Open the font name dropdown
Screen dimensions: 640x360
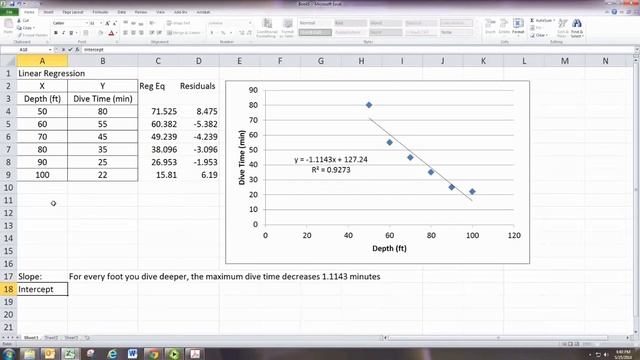[87, 23]
